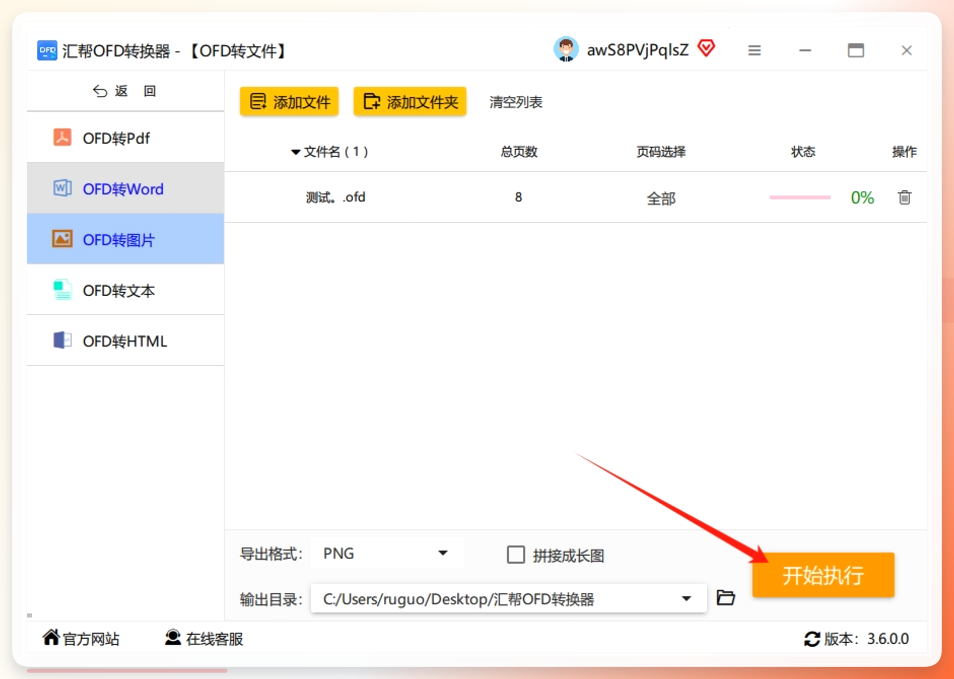This screenshot has width=954, height=679.
Task: Minimize the converter window
Action: click(805, 50)
